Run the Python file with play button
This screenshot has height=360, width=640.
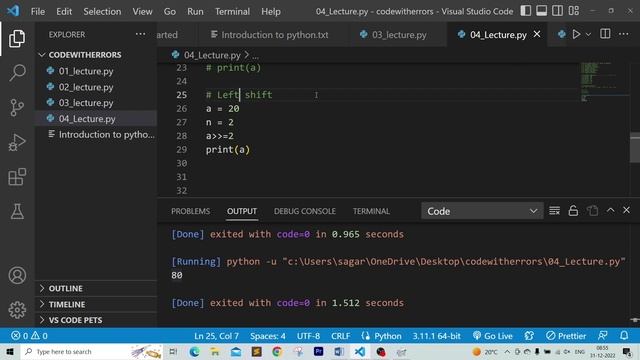576,34
